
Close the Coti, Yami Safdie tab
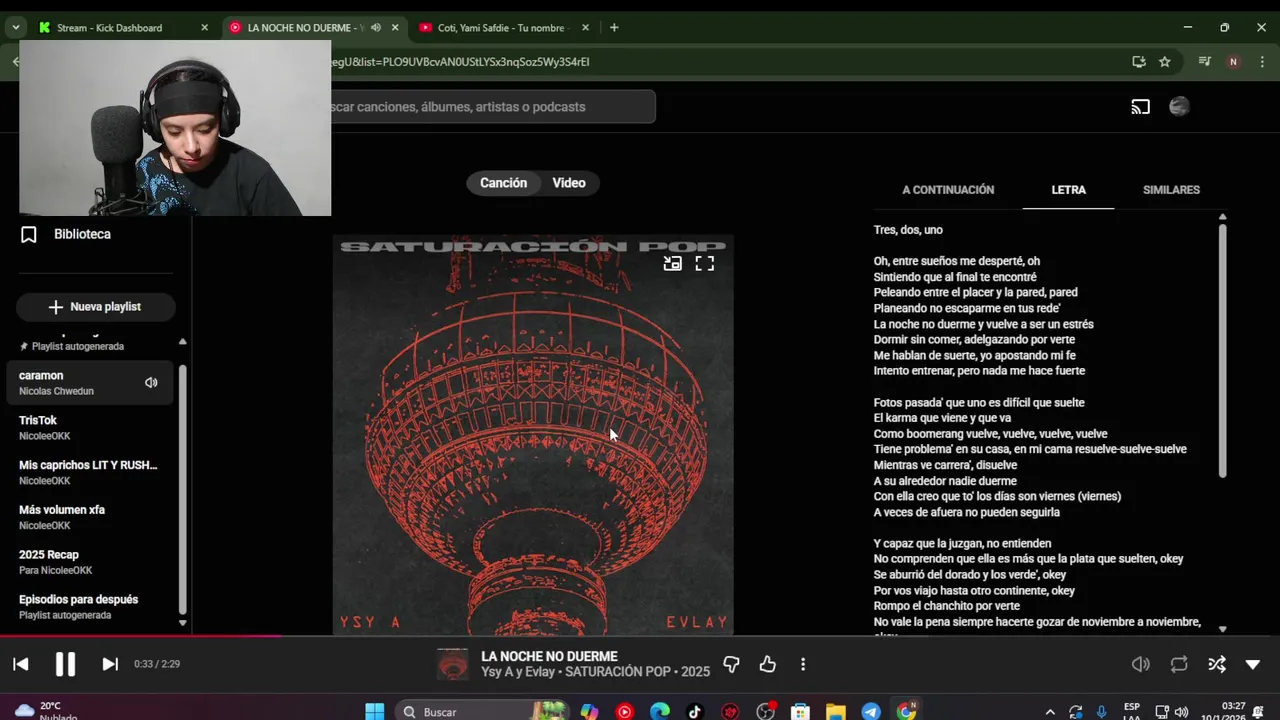[585, 28]
